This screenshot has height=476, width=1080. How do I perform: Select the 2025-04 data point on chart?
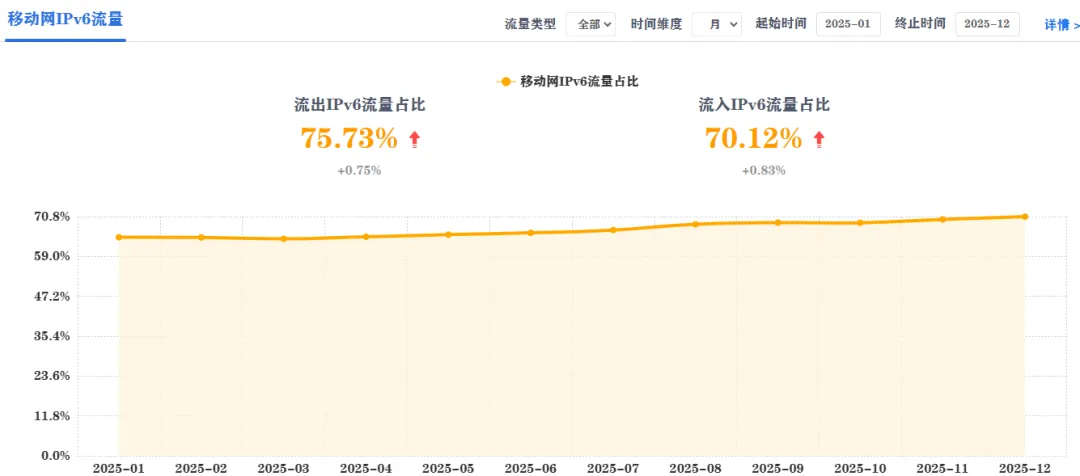tap(366, 236)
